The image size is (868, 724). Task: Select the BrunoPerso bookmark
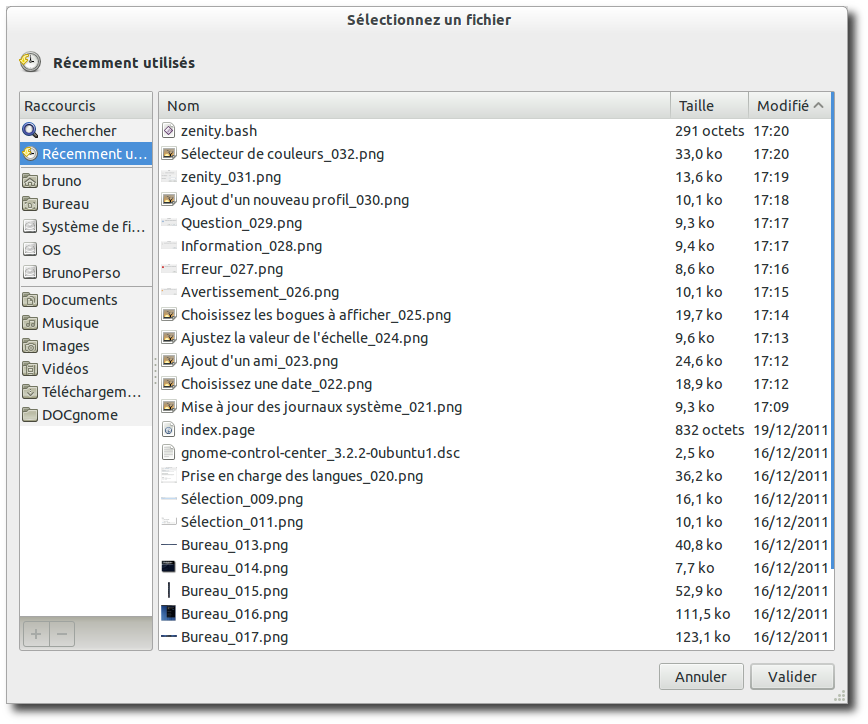click(80, 273)
